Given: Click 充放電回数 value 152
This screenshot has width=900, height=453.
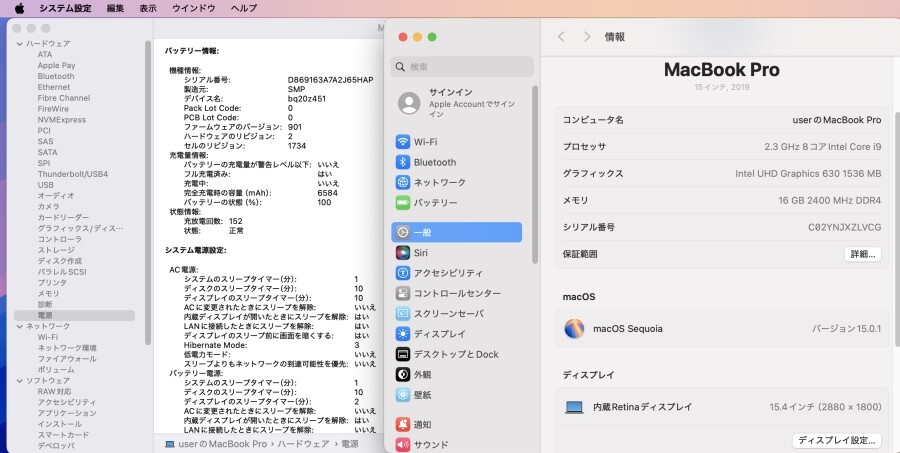Looking at the screenshot, I should (x=235, y=221).
